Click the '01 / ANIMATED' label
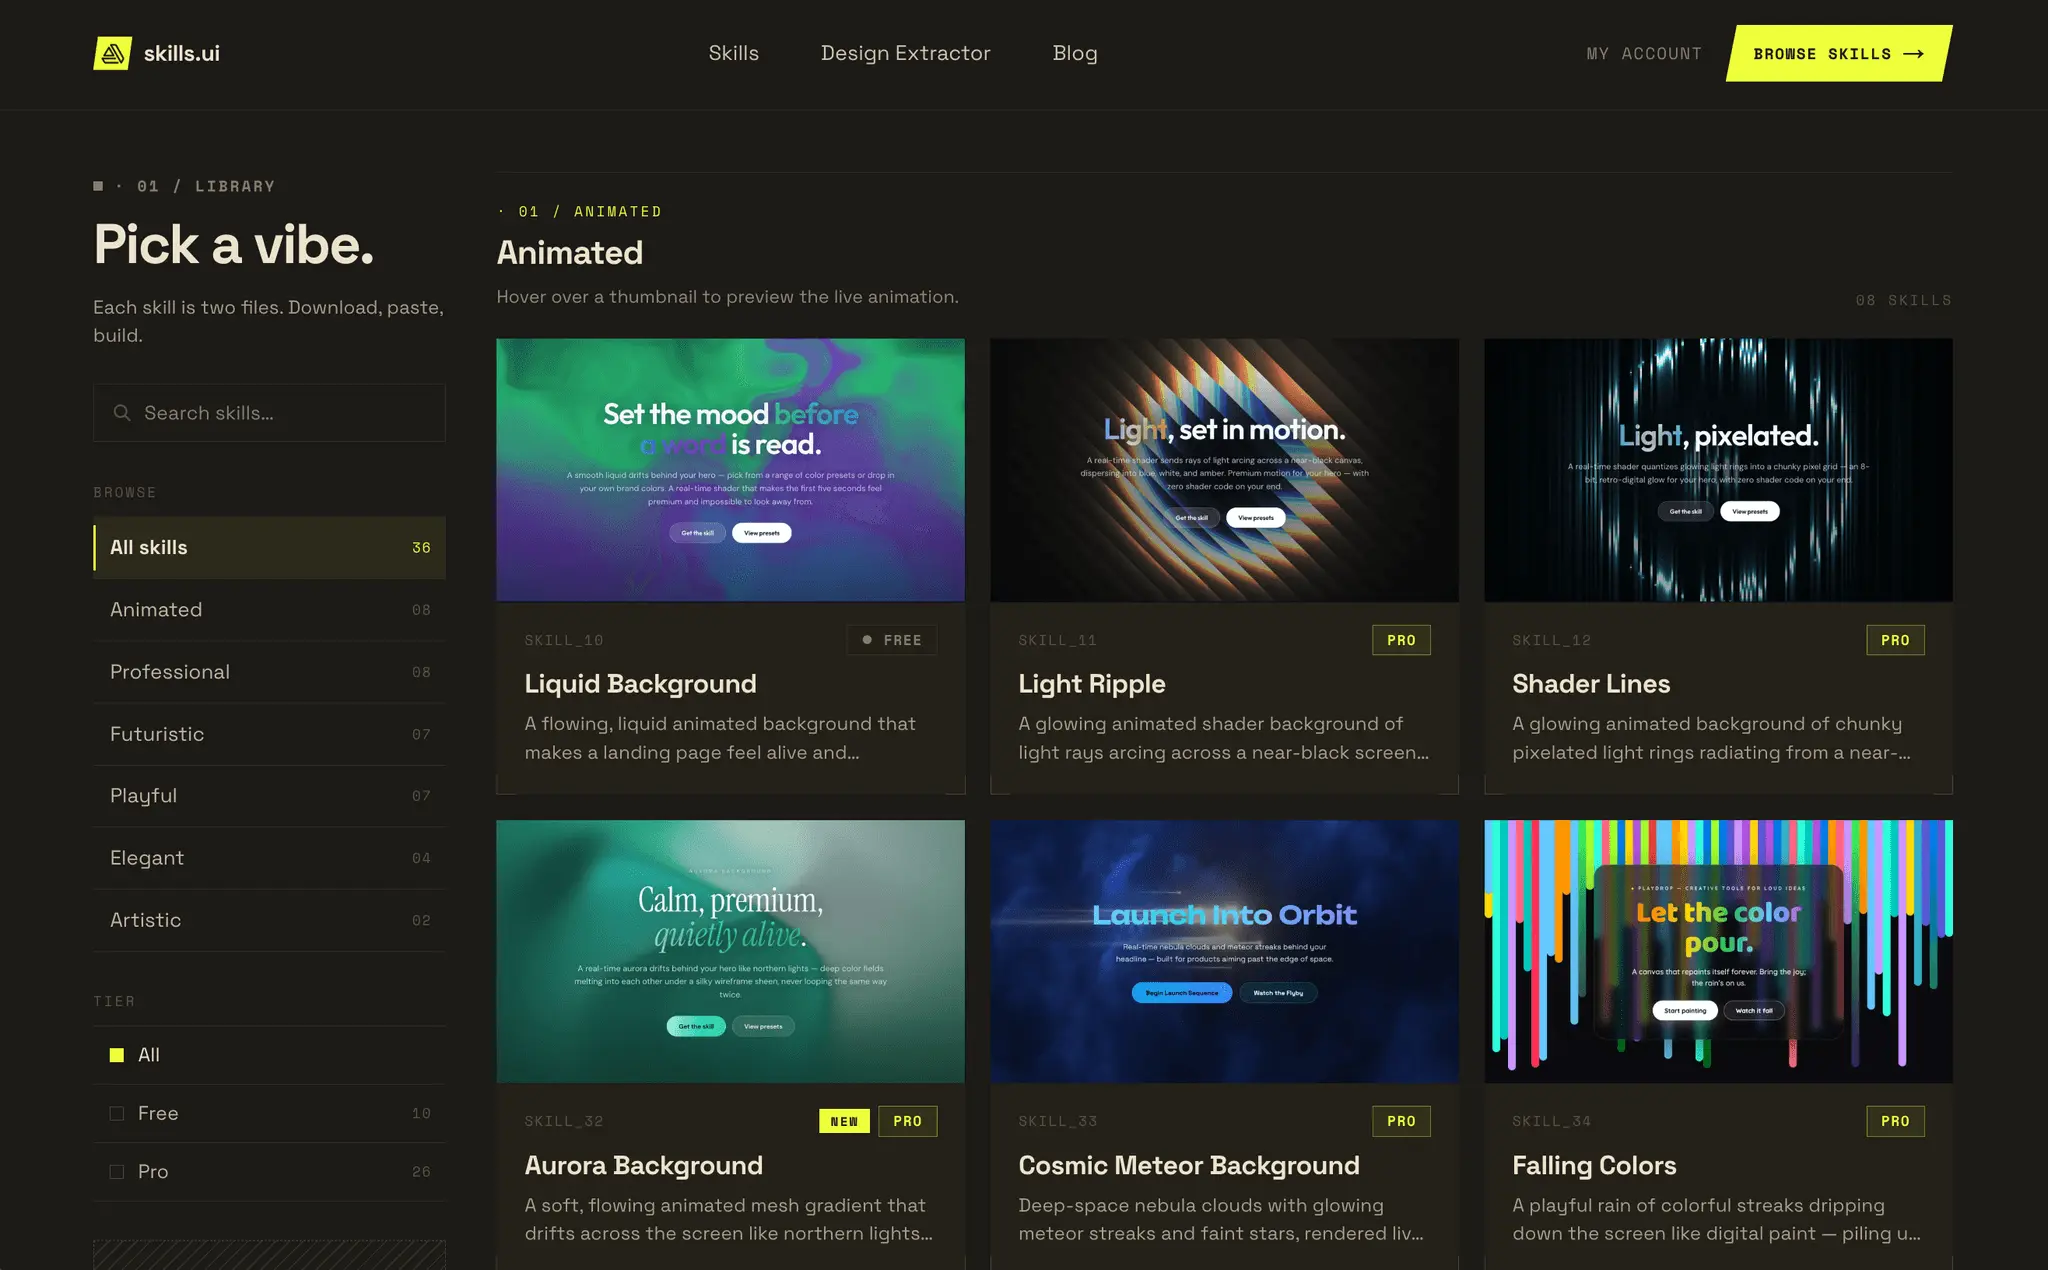Image resolution: width=2048 pixels, height=1270 pixels. 590,212
